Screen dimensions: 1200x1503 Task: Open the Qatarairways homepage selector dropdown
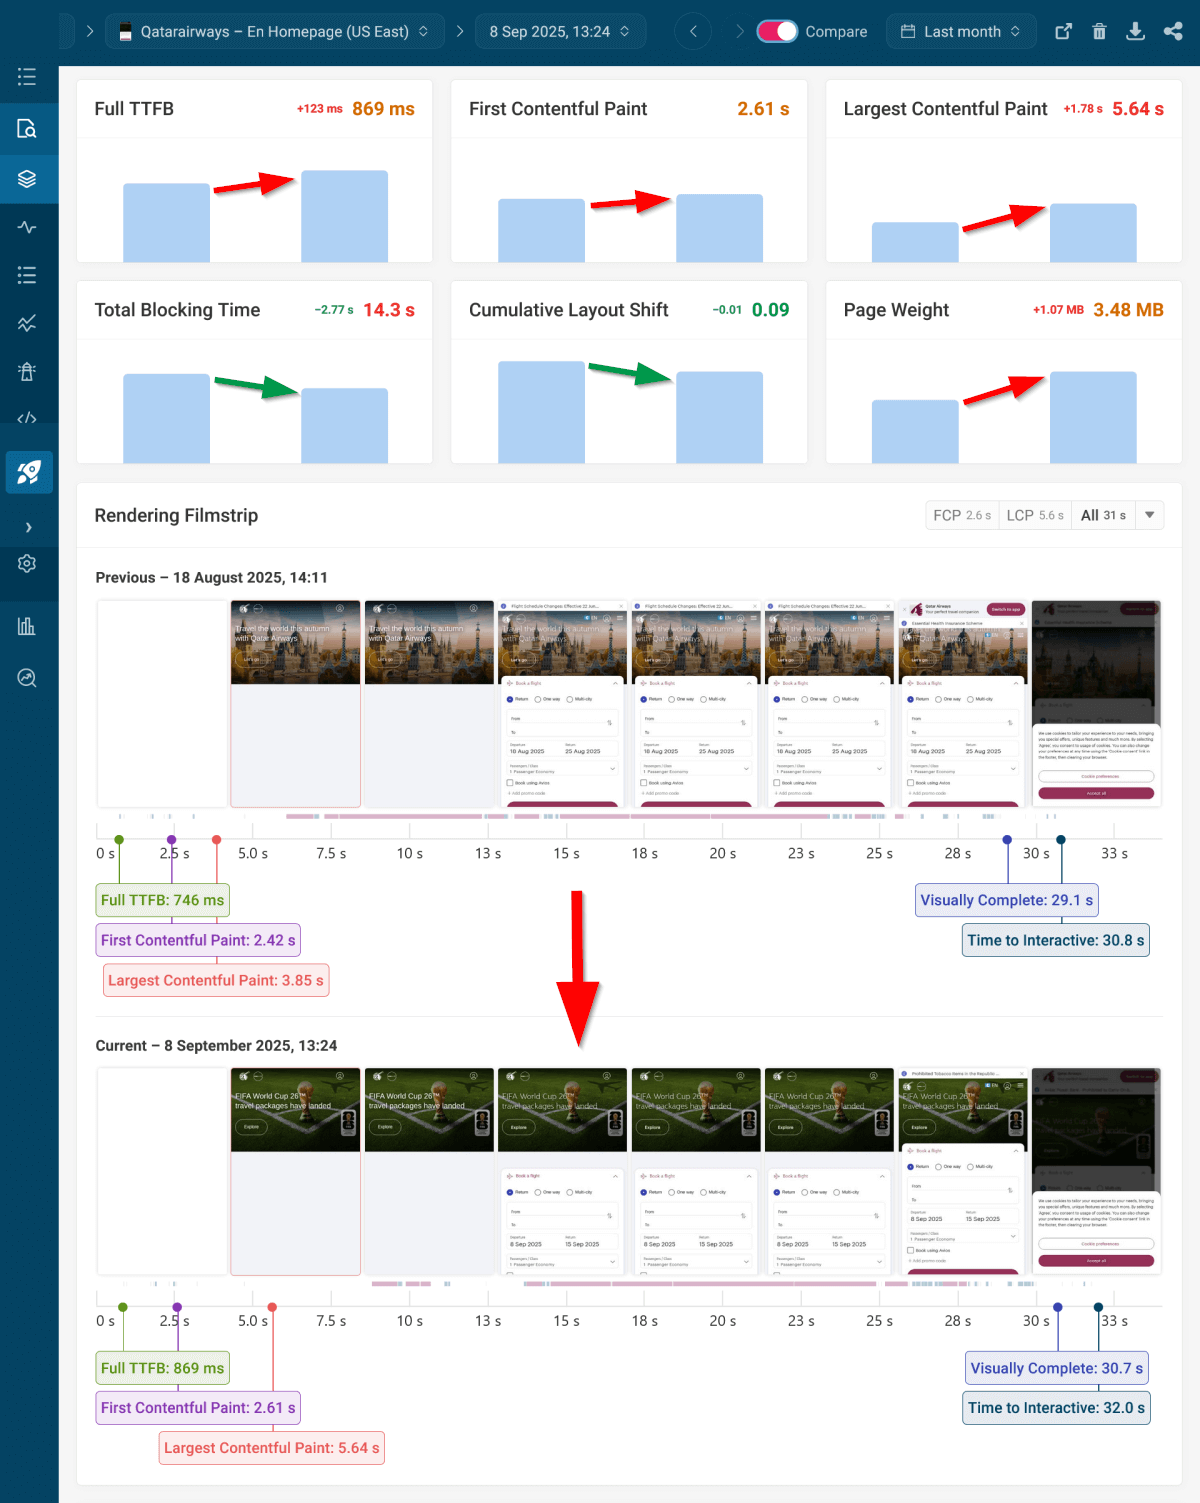point(272,31)
